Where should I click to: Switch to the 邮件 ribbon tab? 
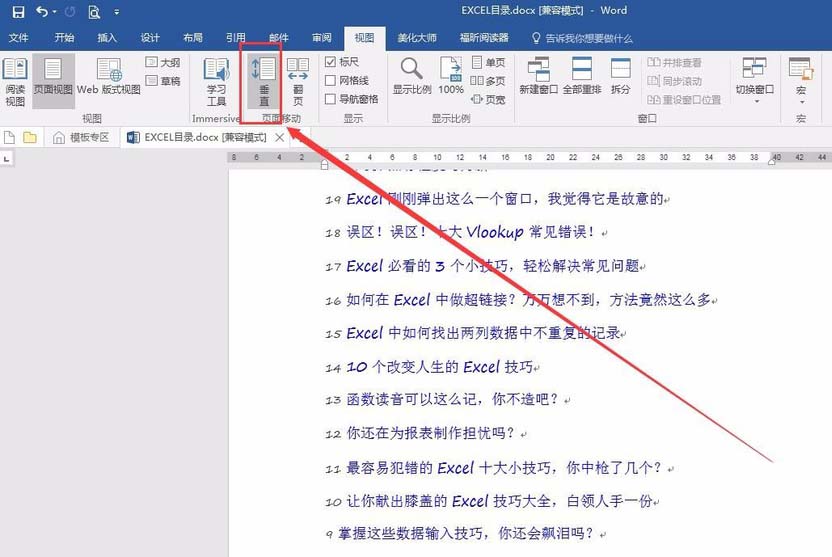279,38
